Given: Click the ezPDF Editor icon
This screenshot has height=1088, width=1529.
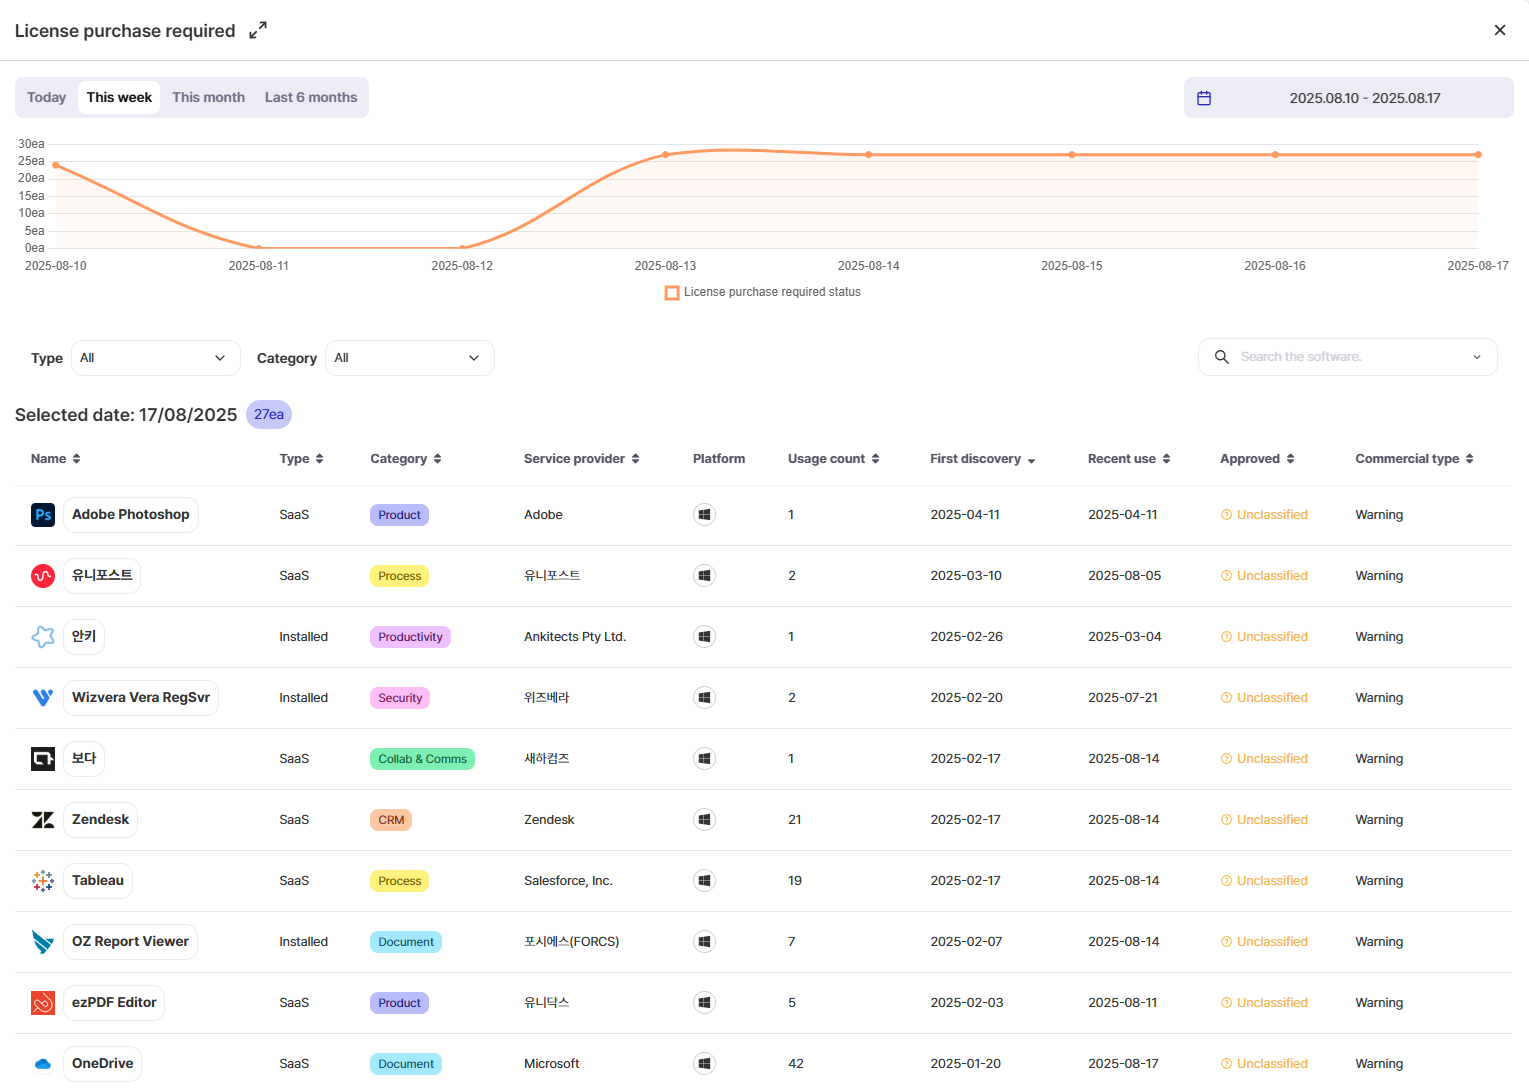Looking at the screenshot, I should pos(43,1003).
